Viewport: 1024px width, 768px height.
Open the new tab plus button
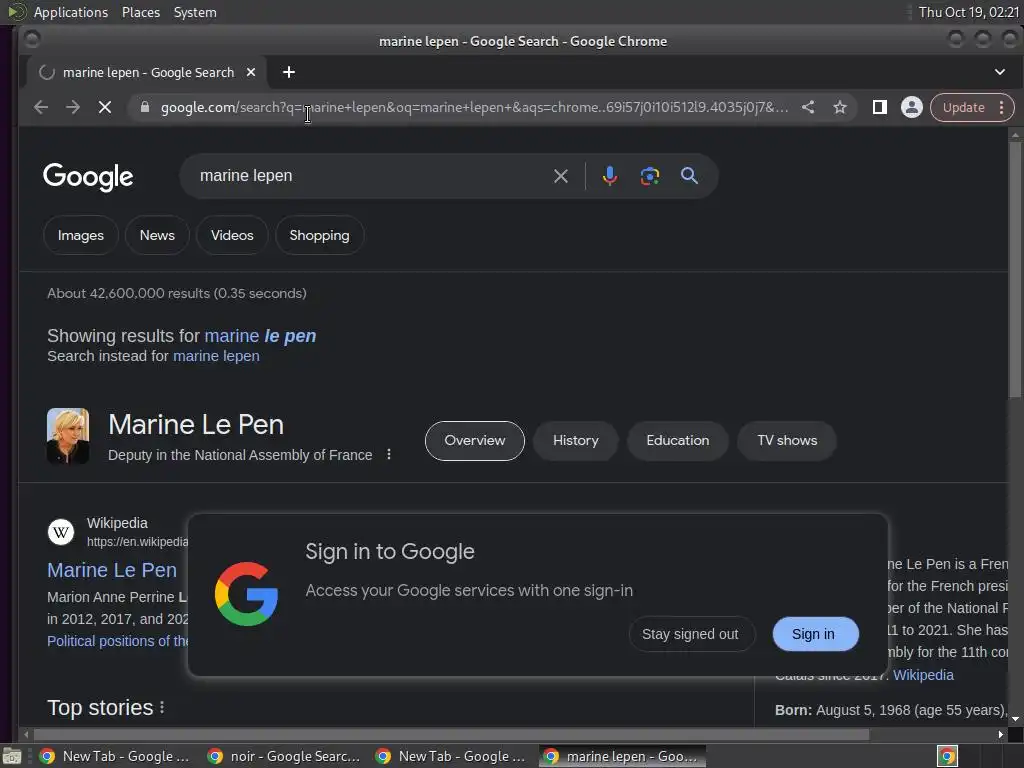289,72
